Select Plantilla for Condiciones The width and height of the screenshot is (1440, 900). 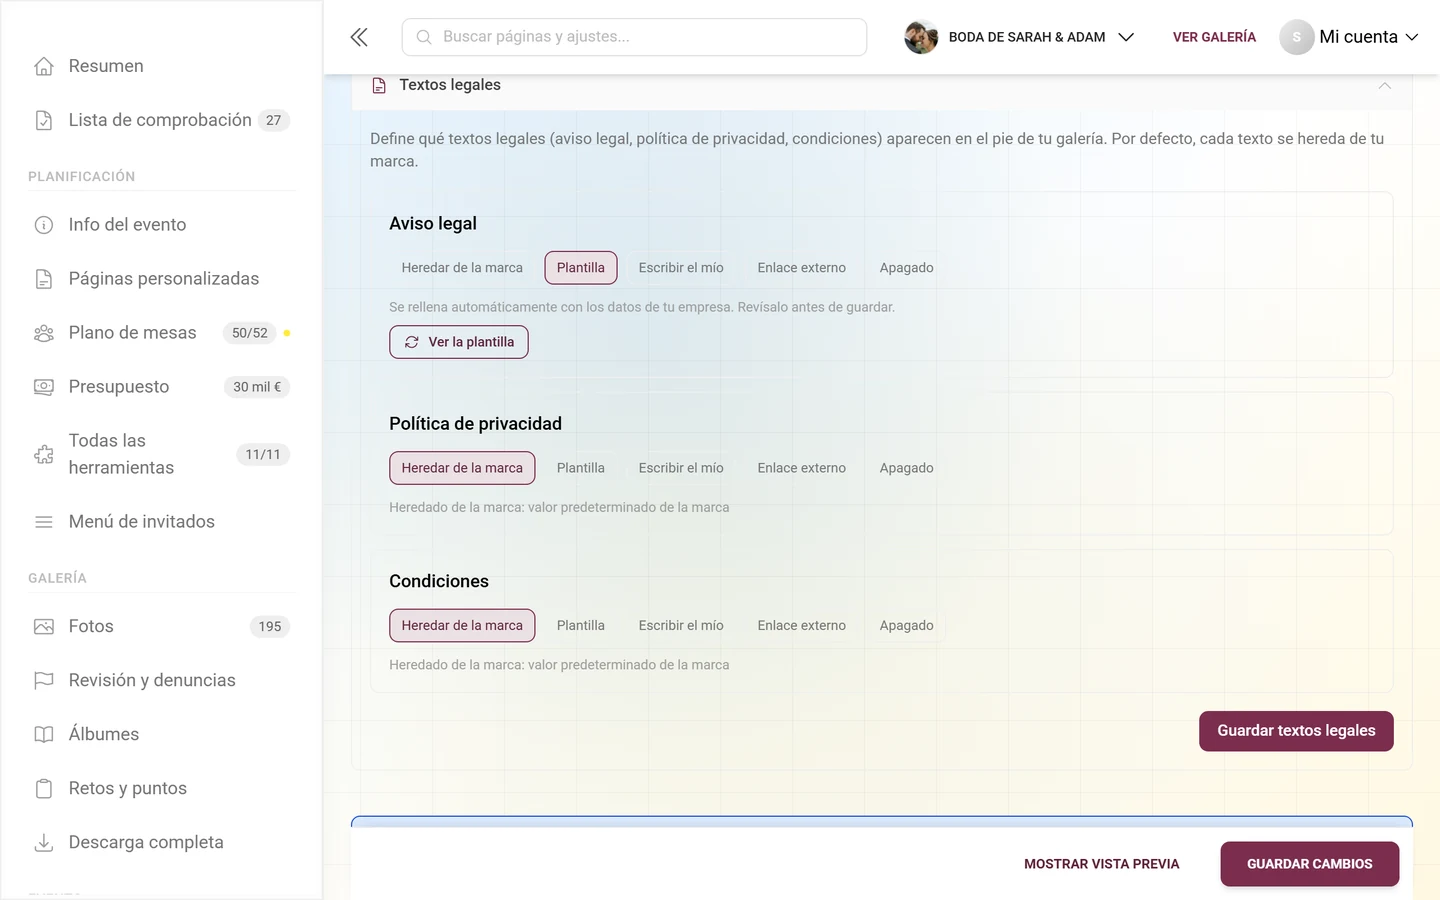(x=581, y=626)
